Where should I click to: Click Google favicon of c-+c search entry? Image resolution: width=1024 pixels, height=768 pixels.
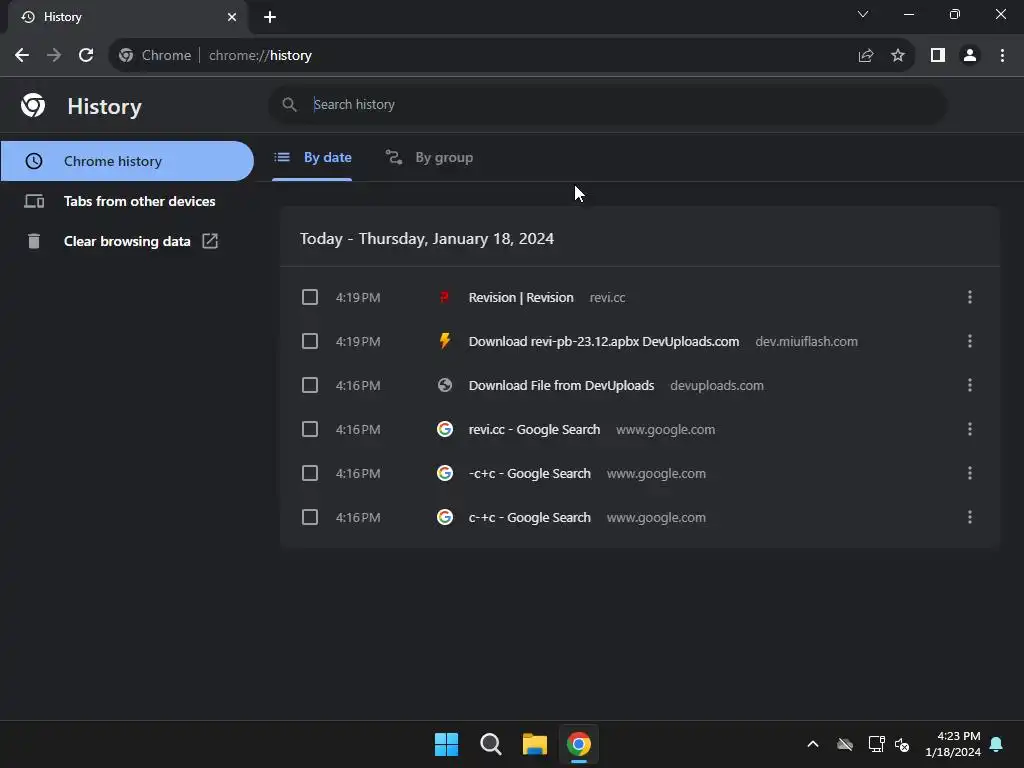click(445, 517)
